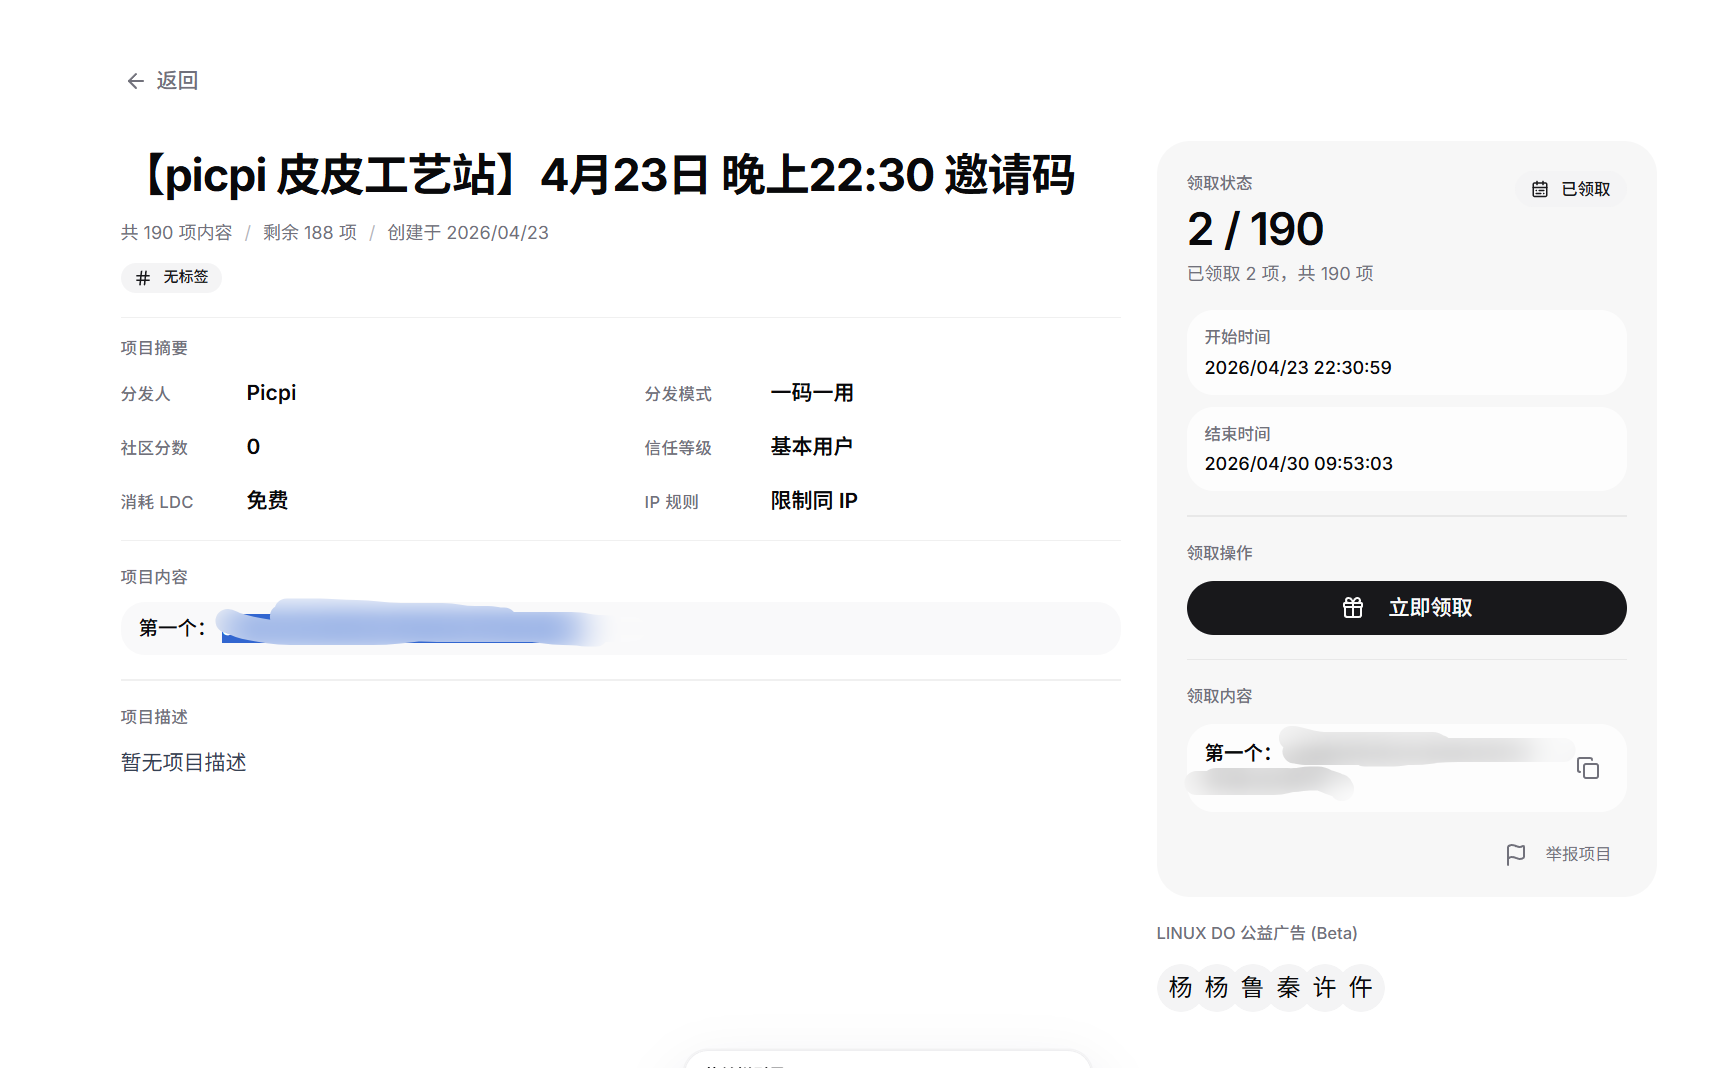Screen dimensions: 1717x1068
Task: Click the 领取操作 label
Action: (1220, 553)
